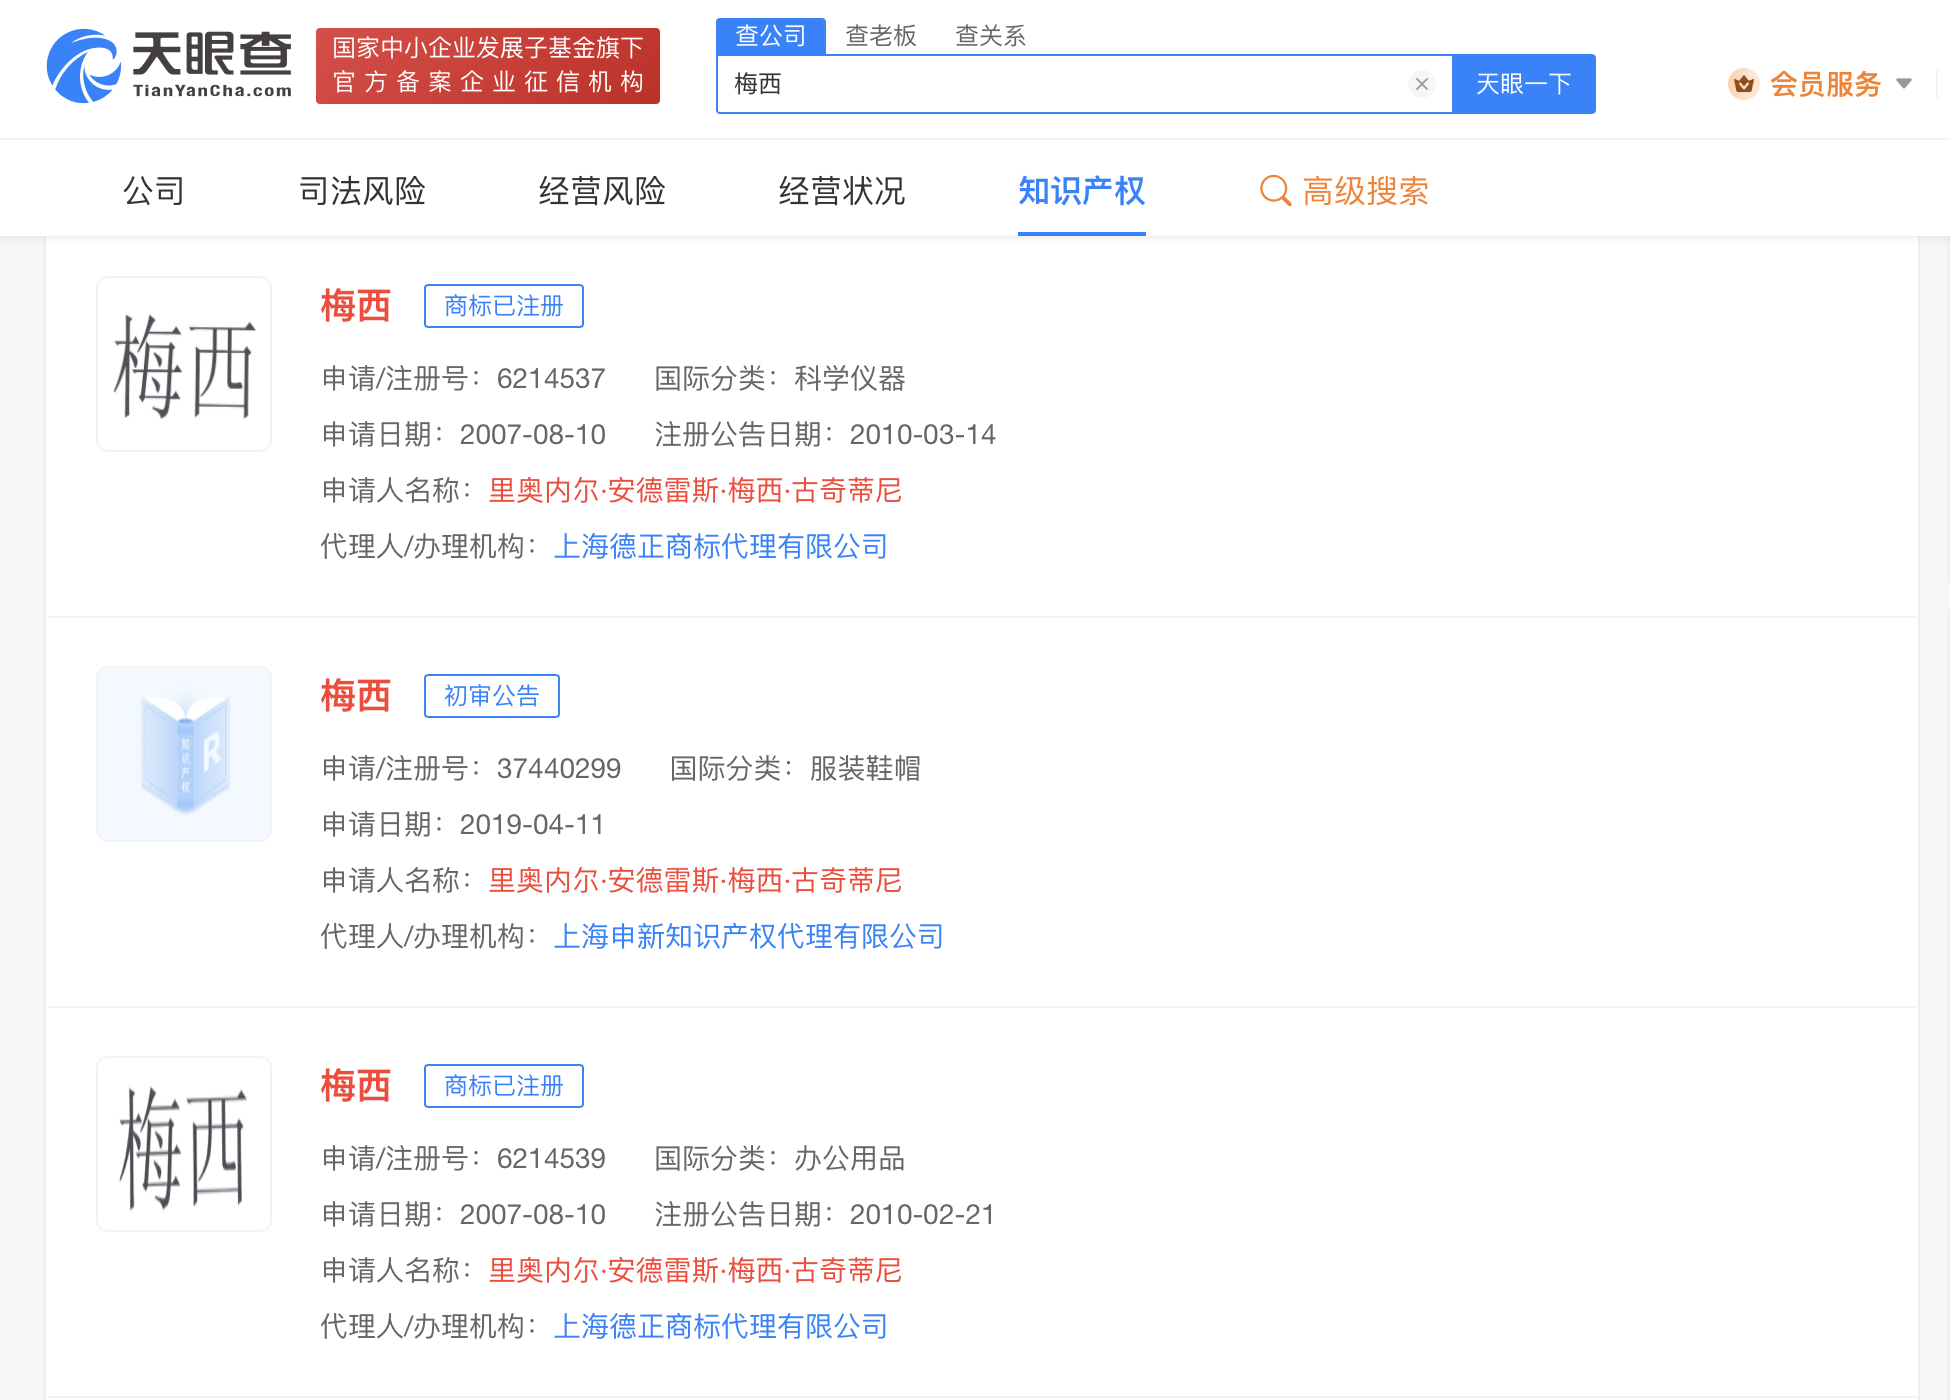This screenshot has height=1400, width=1950.
Task: Click applicant name in the 办公用品 entry
Action: pyautogui.click(x=695, y=1270)
